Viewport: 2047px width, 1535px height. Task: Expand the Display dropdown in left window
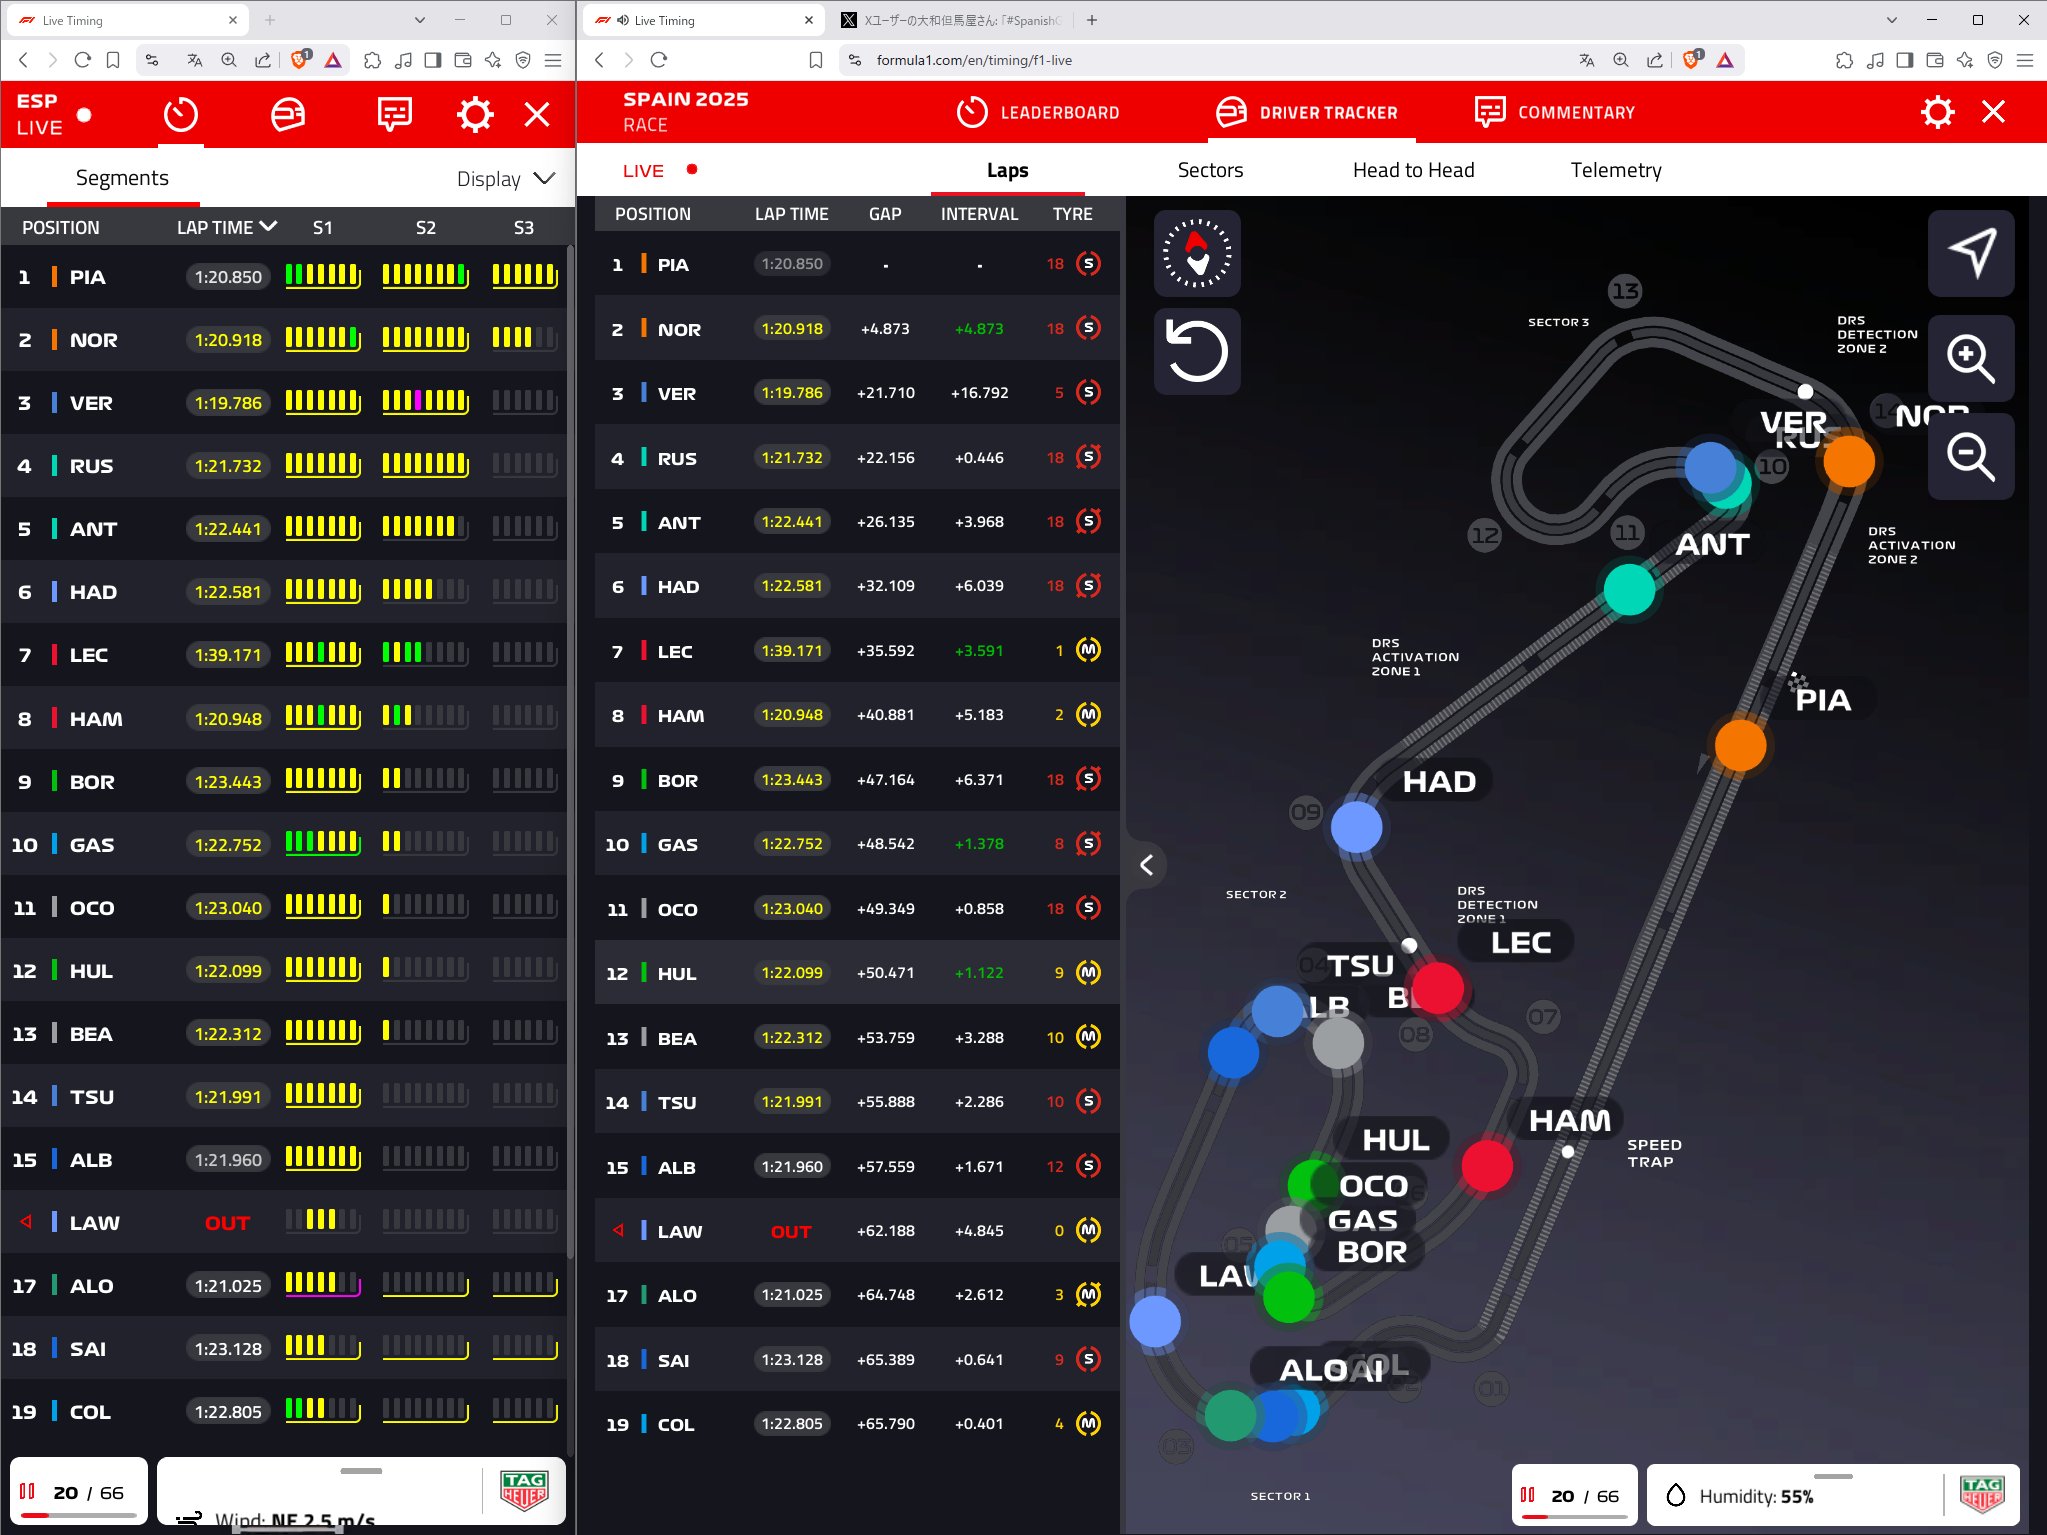pos(506,179)
